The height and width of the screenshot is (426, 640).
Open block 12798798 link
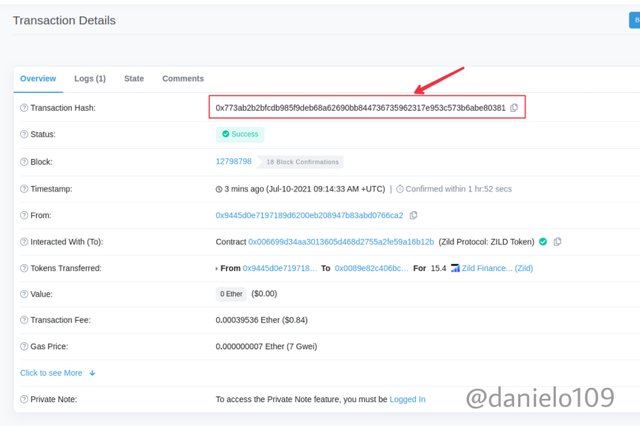point(233,161)
